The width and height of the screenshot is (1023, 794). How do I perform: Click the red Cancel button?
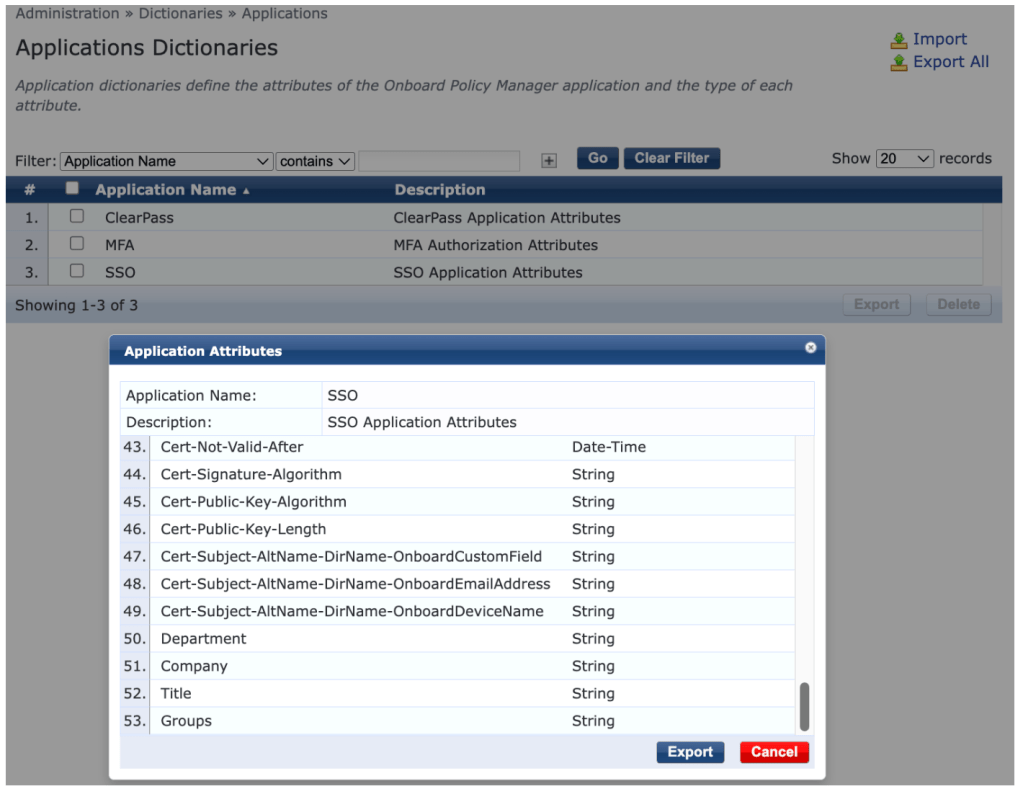point(774,752)
